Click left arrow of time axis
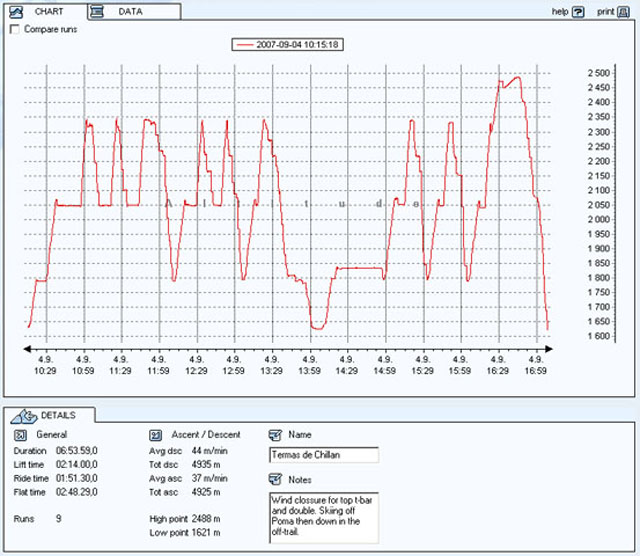640x556 pixels. click(27, 349)
